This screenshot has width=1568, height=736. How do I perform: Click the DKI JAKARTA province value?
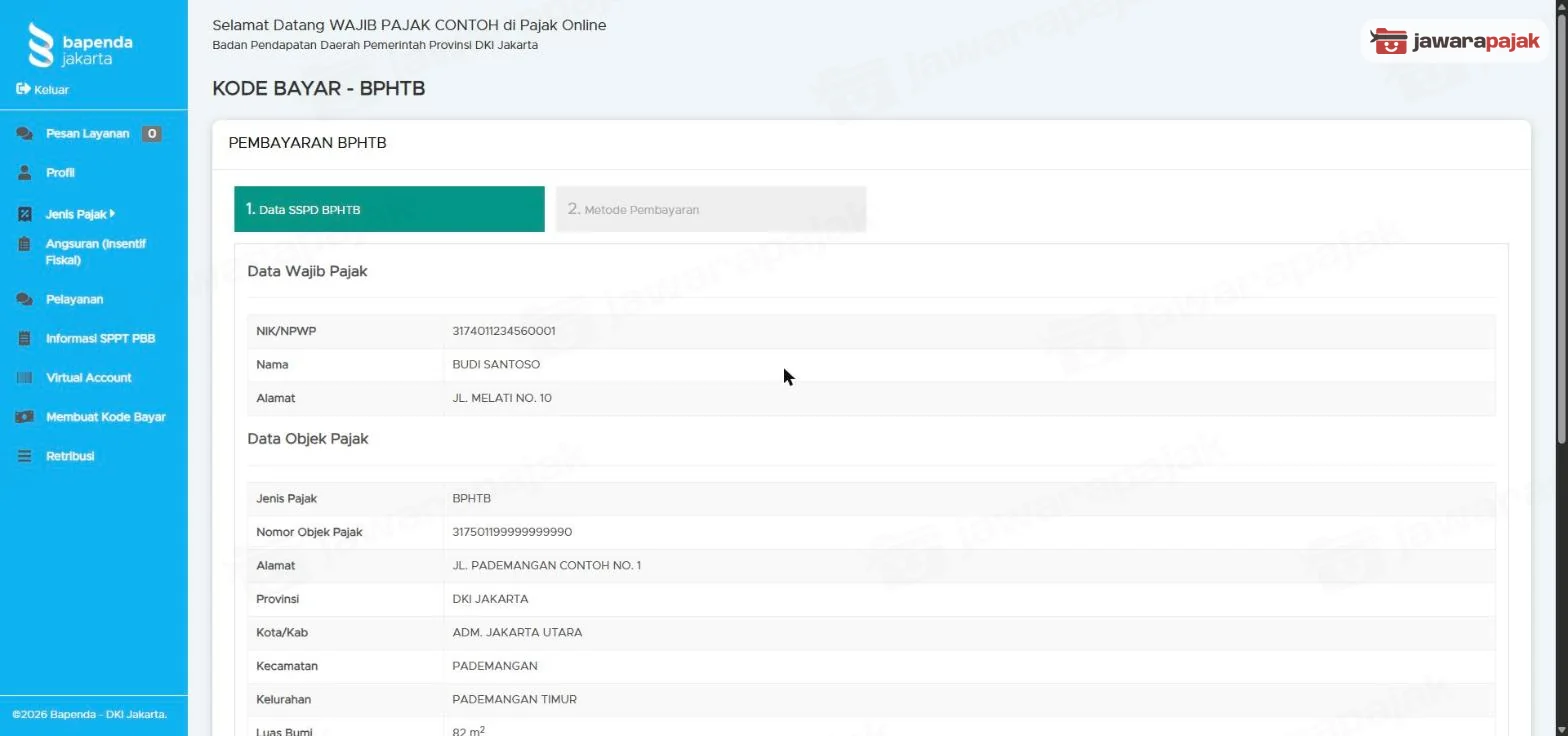tap(490, 599)
